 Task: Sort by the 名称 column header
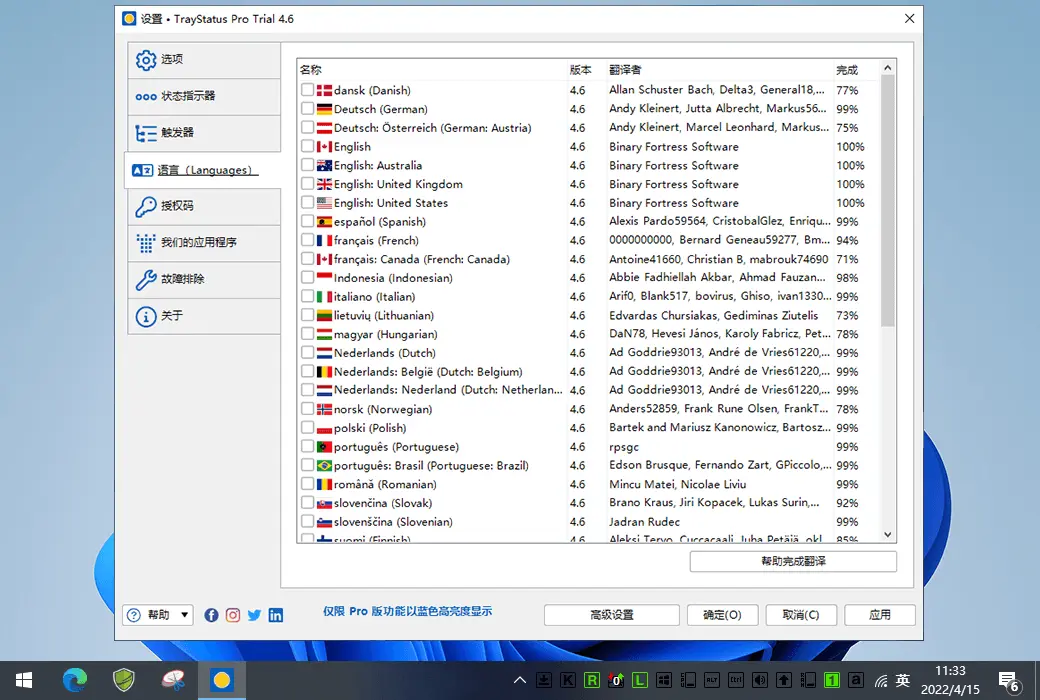pos(432,70)
